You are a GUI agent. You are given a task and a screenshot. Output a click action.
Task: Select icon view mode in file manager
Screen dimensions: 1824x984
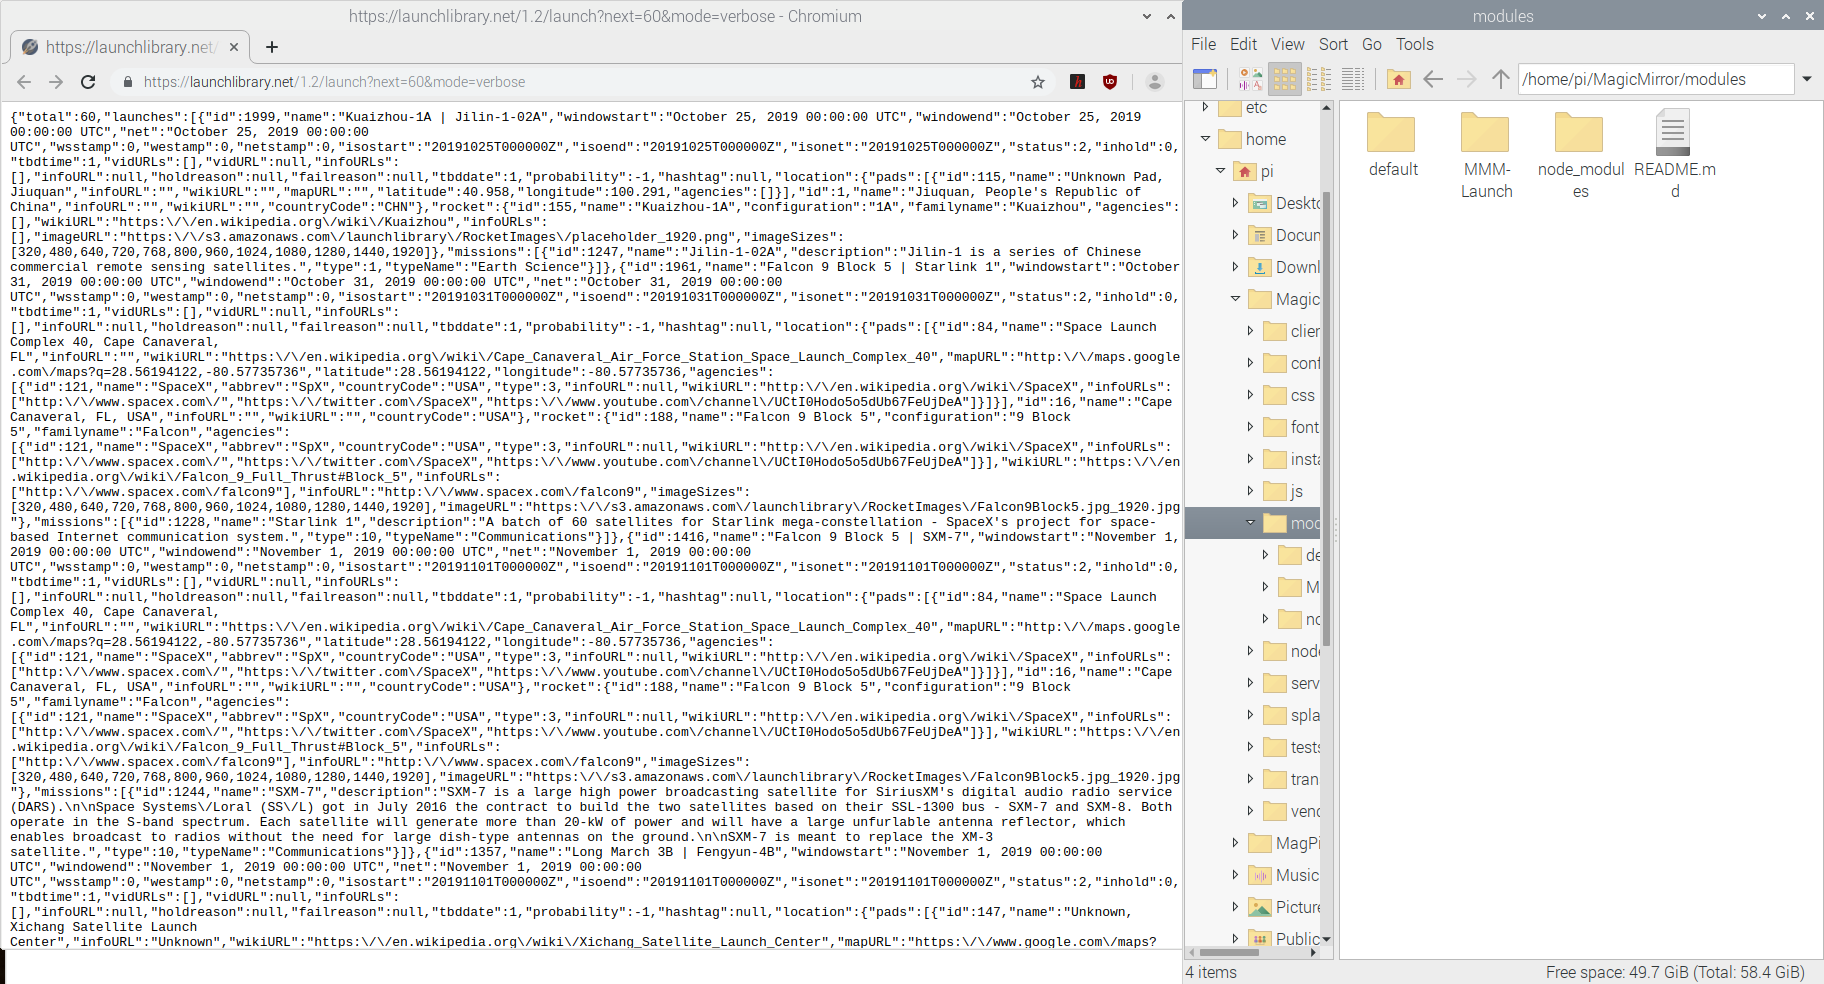coord(1285,79)
